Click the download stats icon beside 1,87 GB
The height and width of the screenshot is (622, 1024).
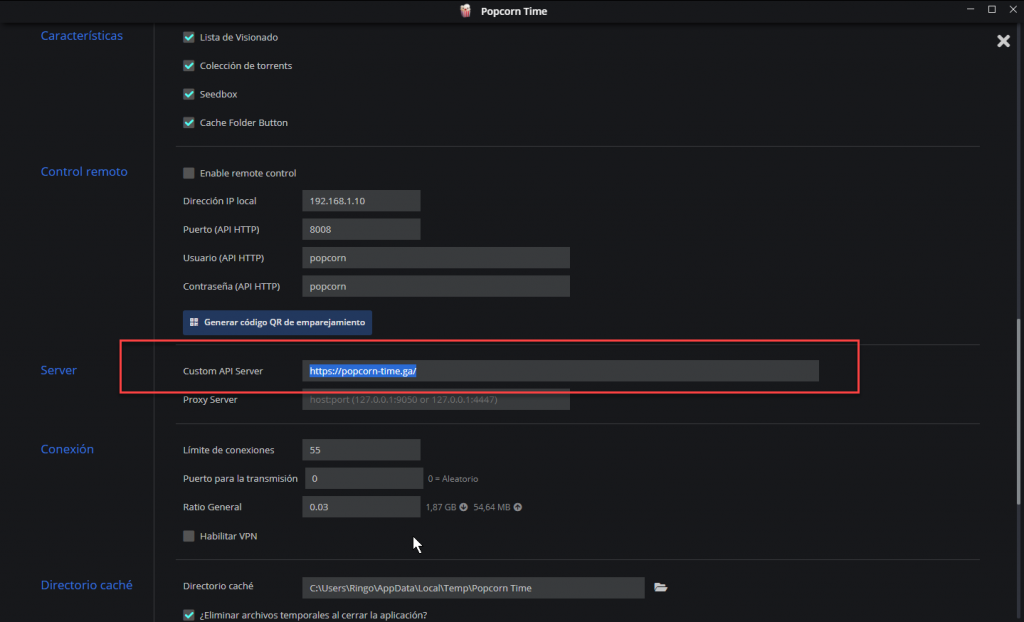[x=463, y=507]
